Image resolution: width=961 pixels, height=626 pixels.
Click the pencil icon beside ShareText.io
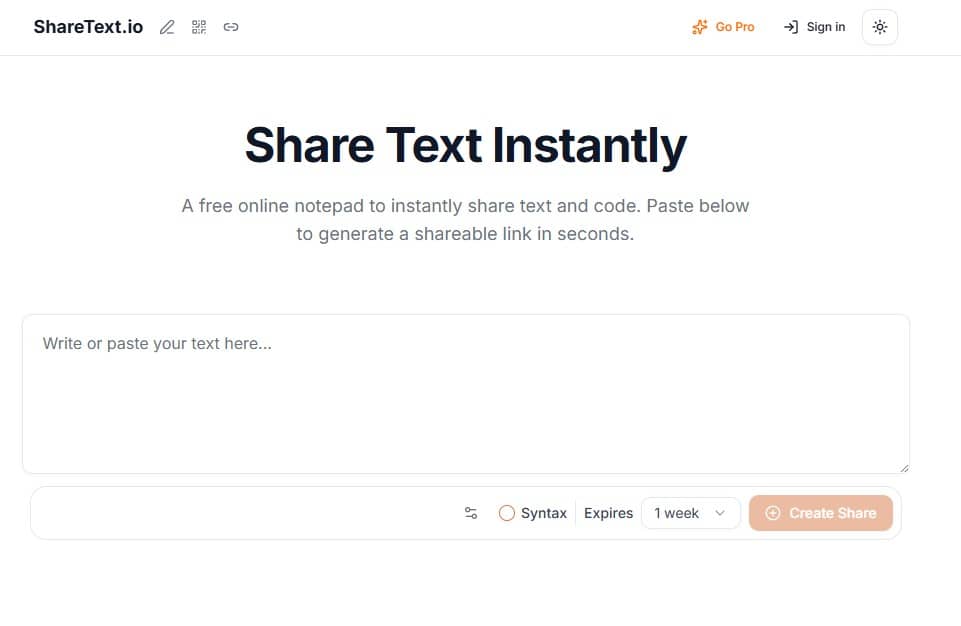point(167,27)
